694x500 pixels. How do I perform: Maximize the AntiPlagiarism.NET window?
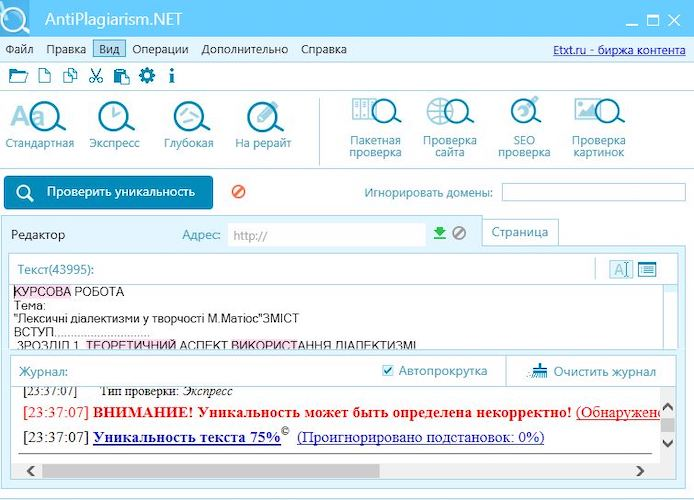(653, 20)
